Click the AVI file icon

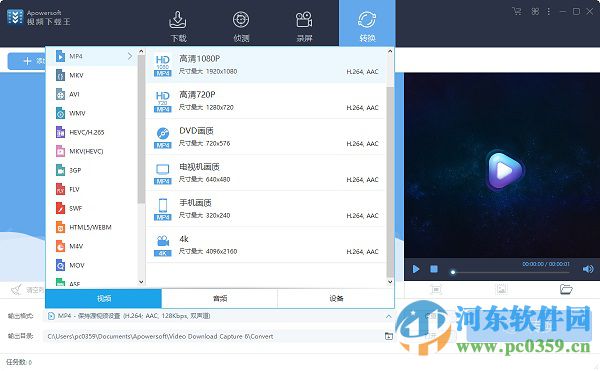[60, 94]
